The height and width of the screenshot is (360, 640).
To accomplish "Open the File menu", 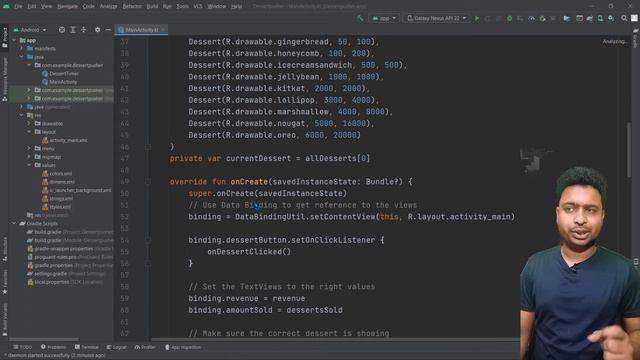I will 18,6.
